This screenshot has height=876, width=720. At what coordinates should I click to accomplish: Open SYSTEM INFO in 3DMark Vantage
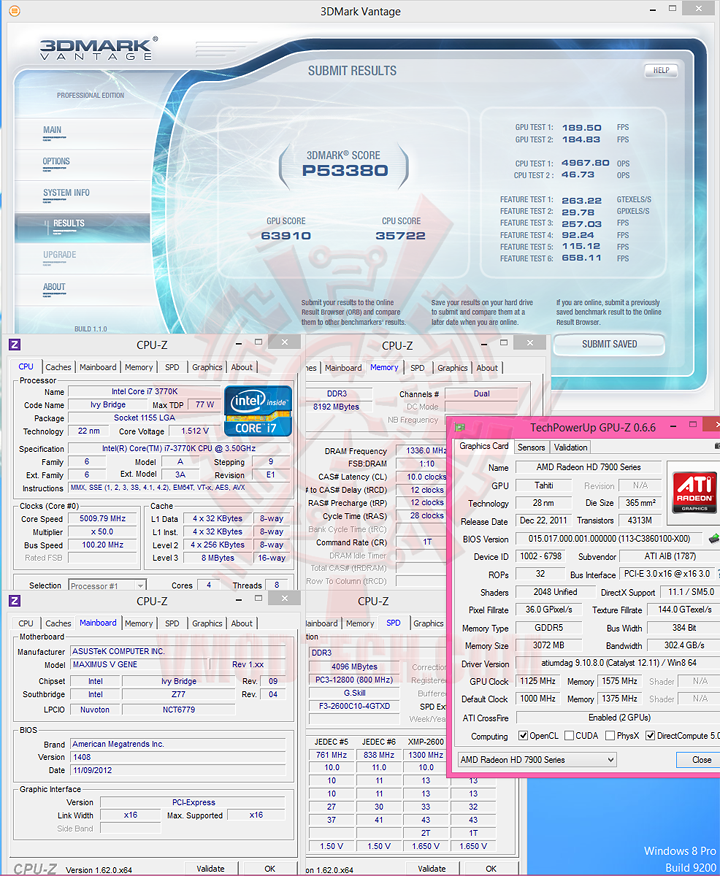(x=66, y=193)
